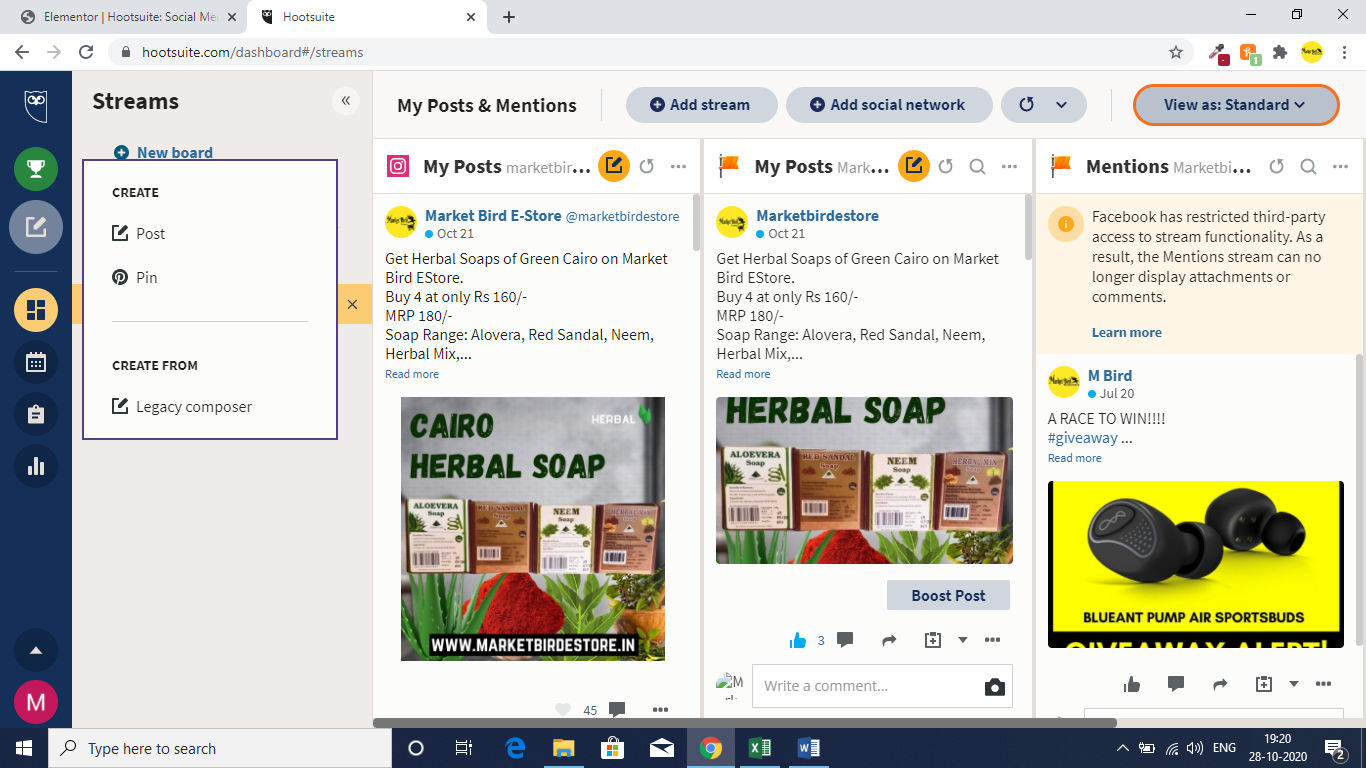The height and width of the screenshot is (768, 1366).
Task: Click compose icon on Facebook My Posts stream
Action: click(x=914, y=166)
